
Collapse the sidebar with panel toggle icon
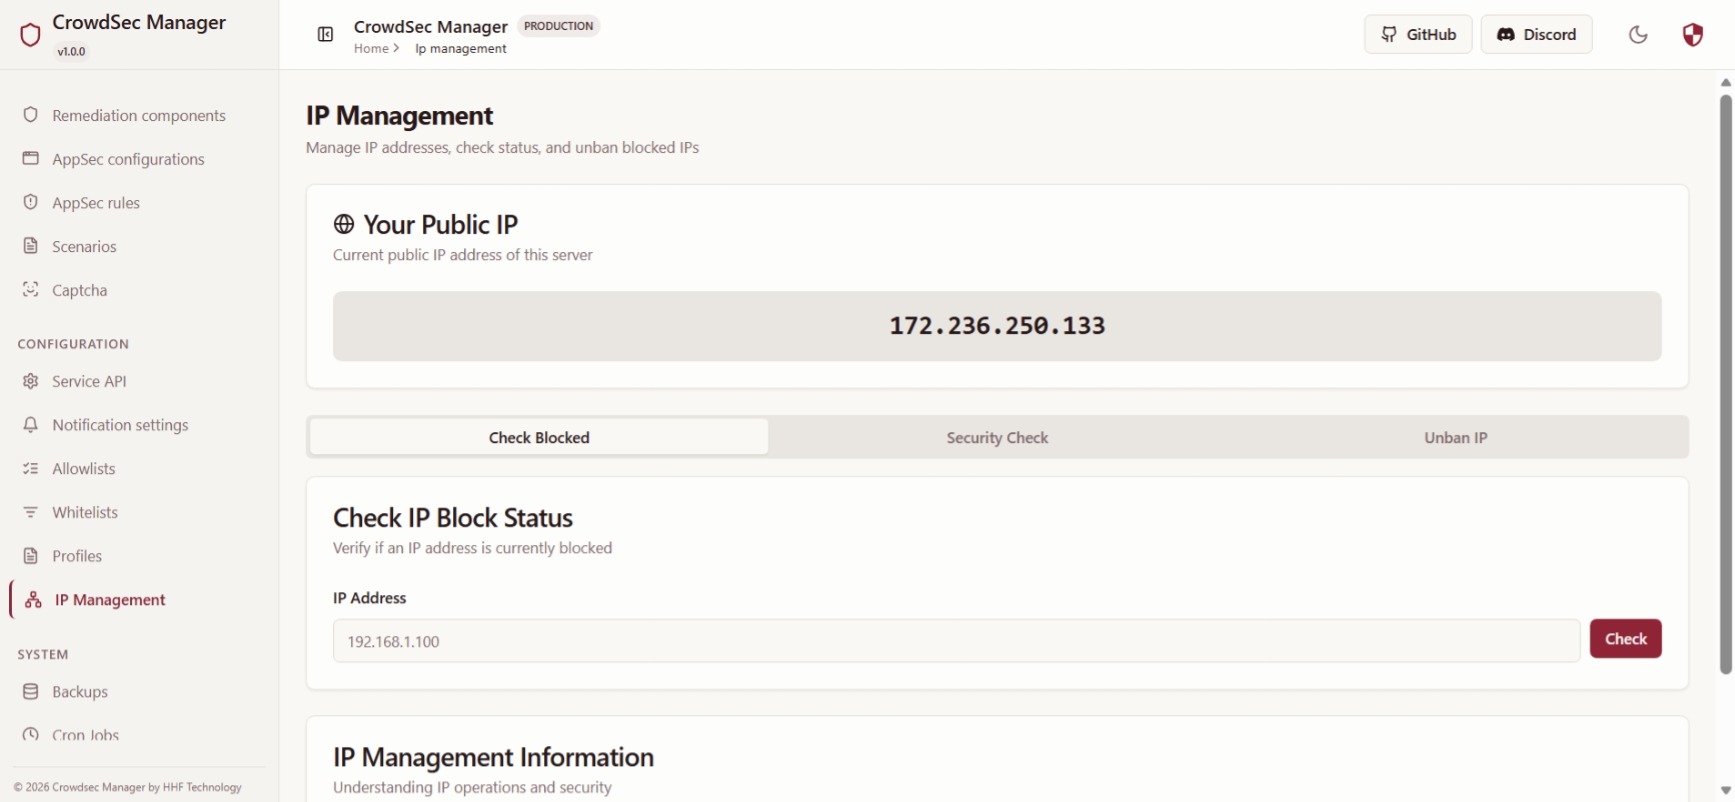click(325, 35)
